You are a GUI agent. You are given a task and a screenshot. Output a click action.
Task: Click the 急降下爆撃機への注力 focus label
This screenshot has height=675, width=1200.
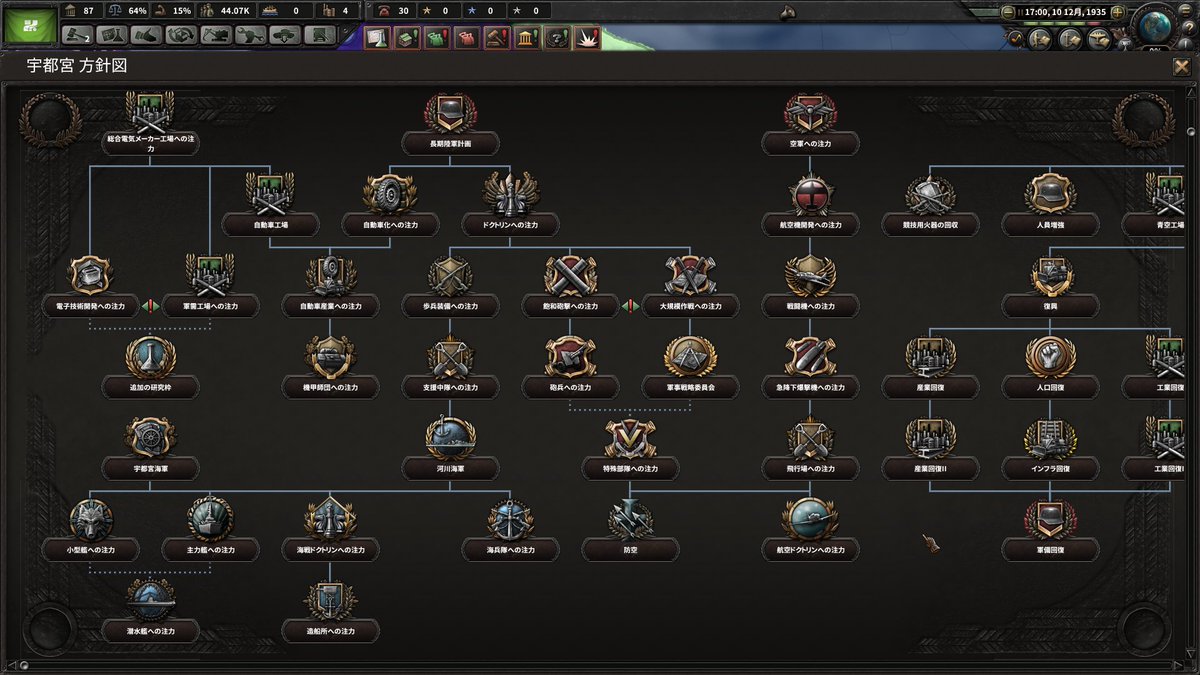tap(810, 387)
